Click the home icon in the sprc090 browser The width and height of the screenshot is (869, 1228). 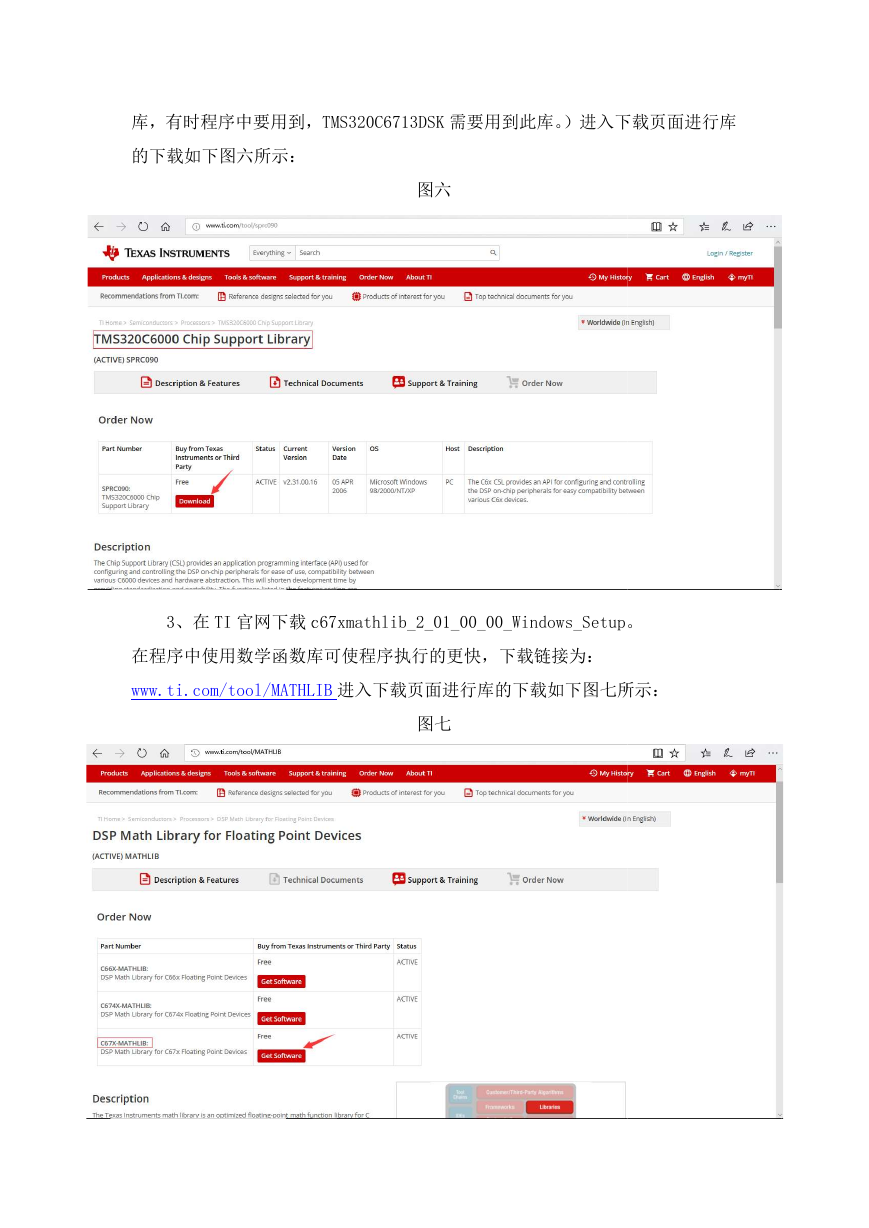[165, 227]
